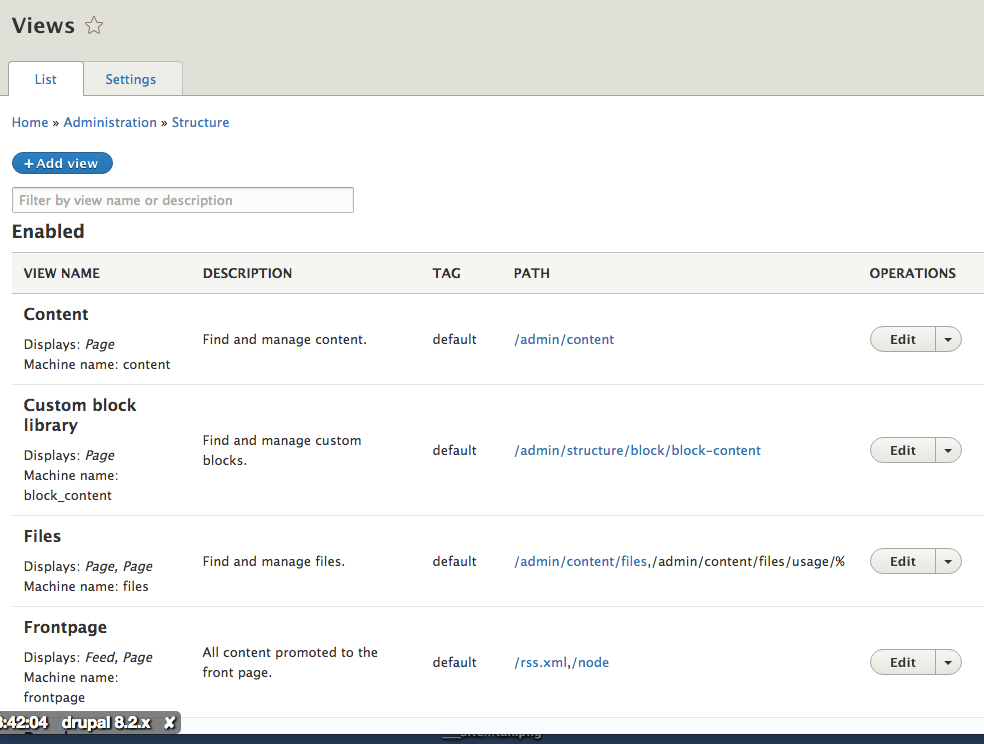Follow the /admin/content path link
Image resolution: width=984 pixels, height=744 pixels.
[564, 339]
